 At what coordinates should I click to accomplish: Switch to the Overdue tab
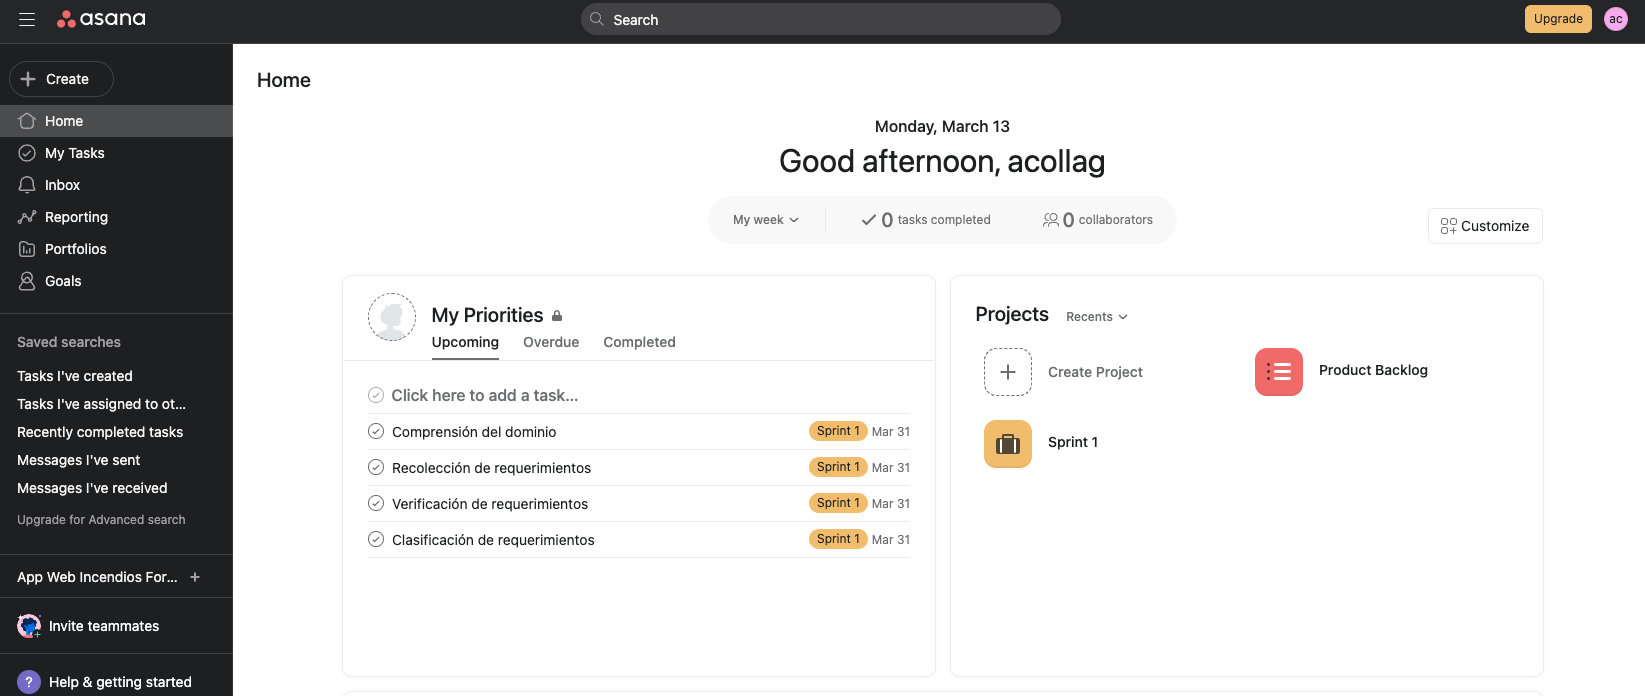[x=551, y=342]
